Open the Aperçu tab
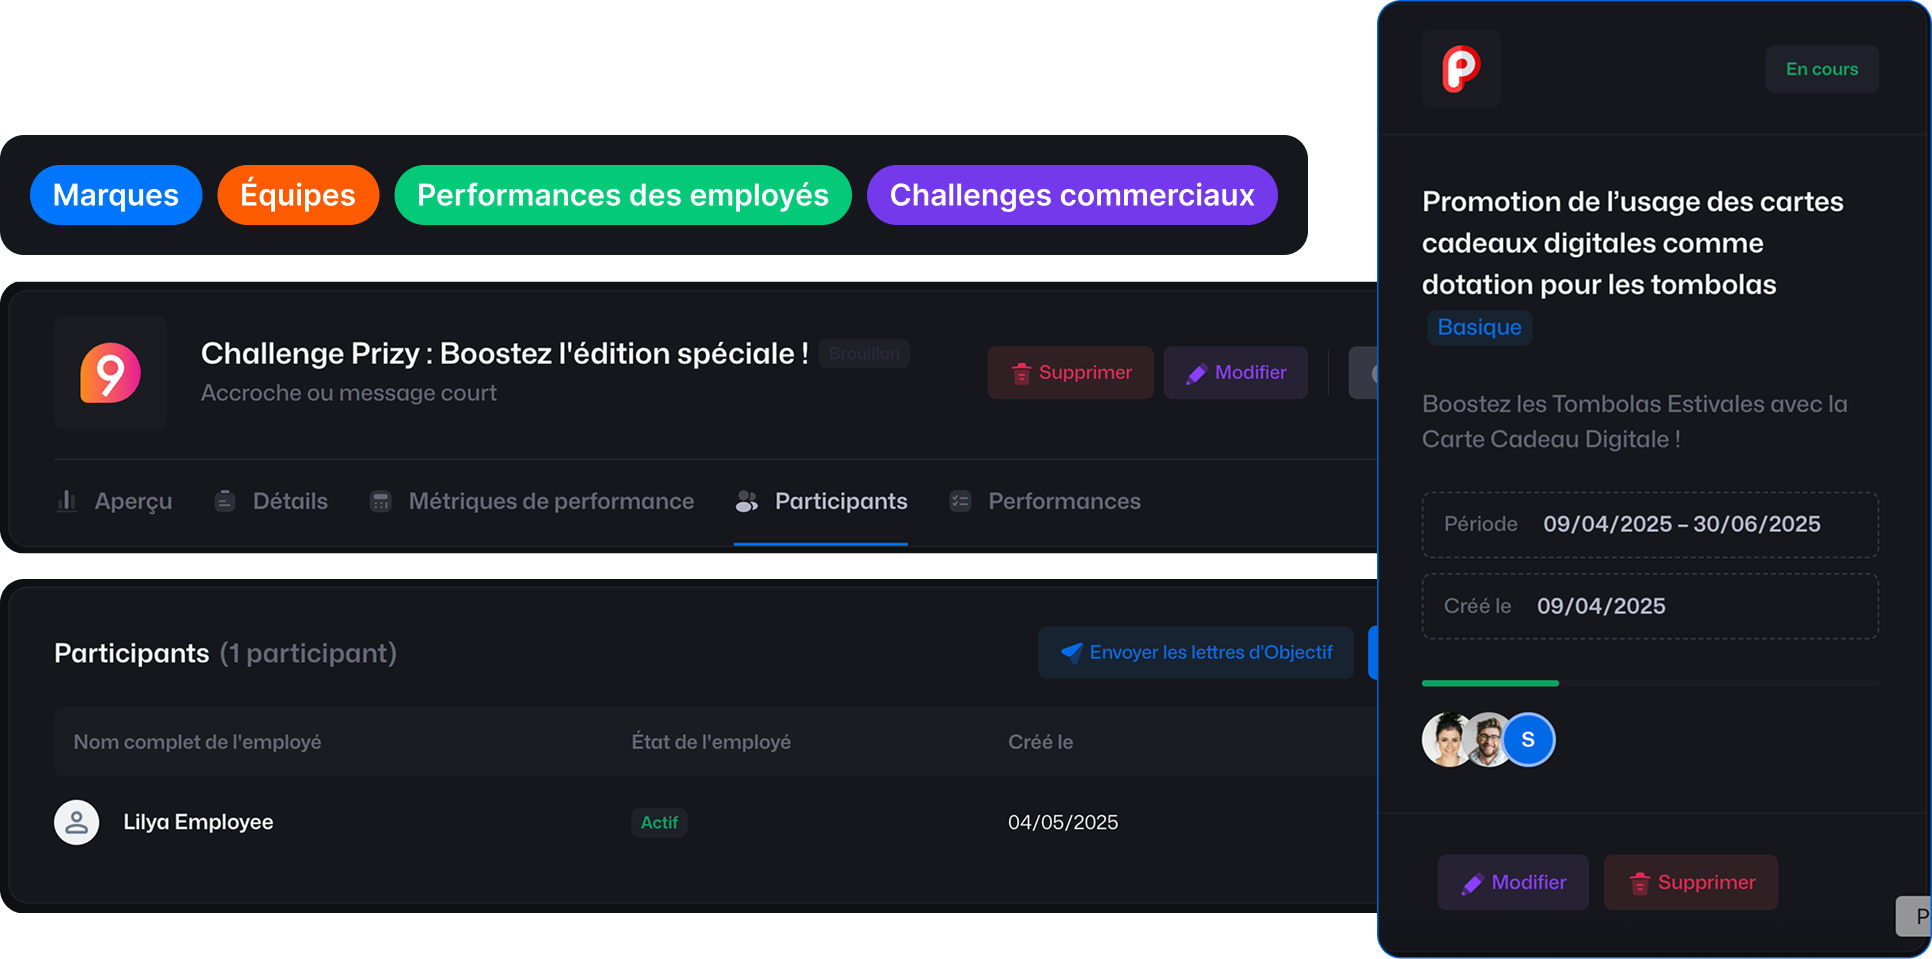The height and width of the screenshot is (959, 1932). click(115, 501)
